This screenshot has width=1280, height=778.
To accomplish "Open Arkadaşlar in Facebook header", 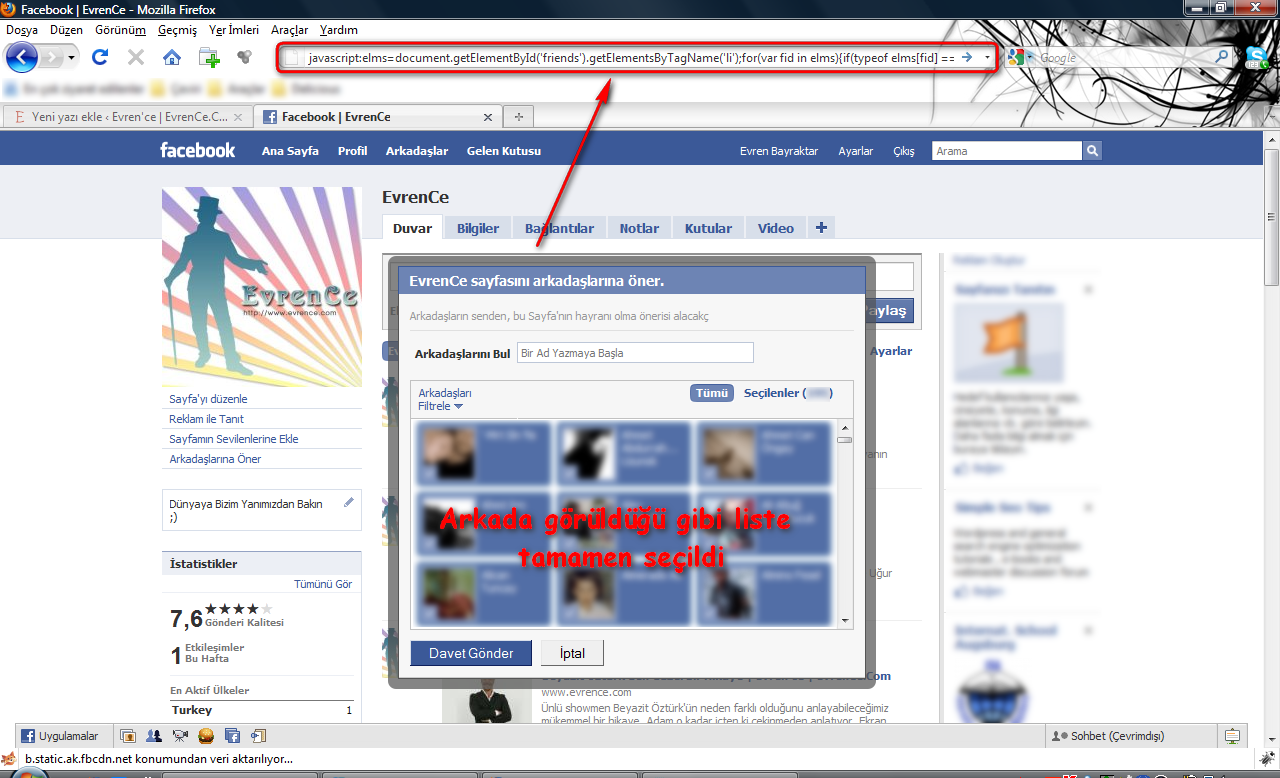I will click(x=417, y=151).
